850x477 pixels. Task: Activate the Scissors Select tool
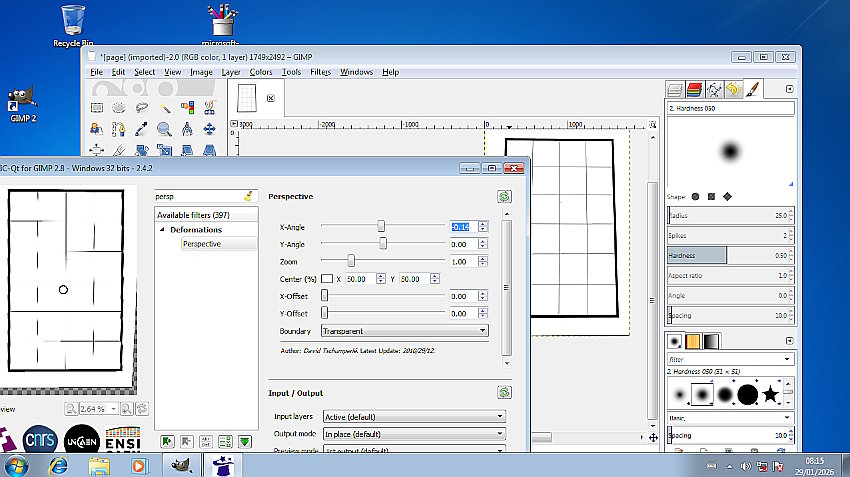point(210,107)
